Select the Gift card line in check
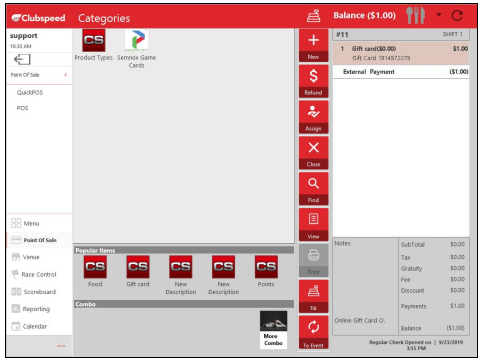The height and width of the screenshot is (361, 484). pyautogui.click(x=401, y=53)
